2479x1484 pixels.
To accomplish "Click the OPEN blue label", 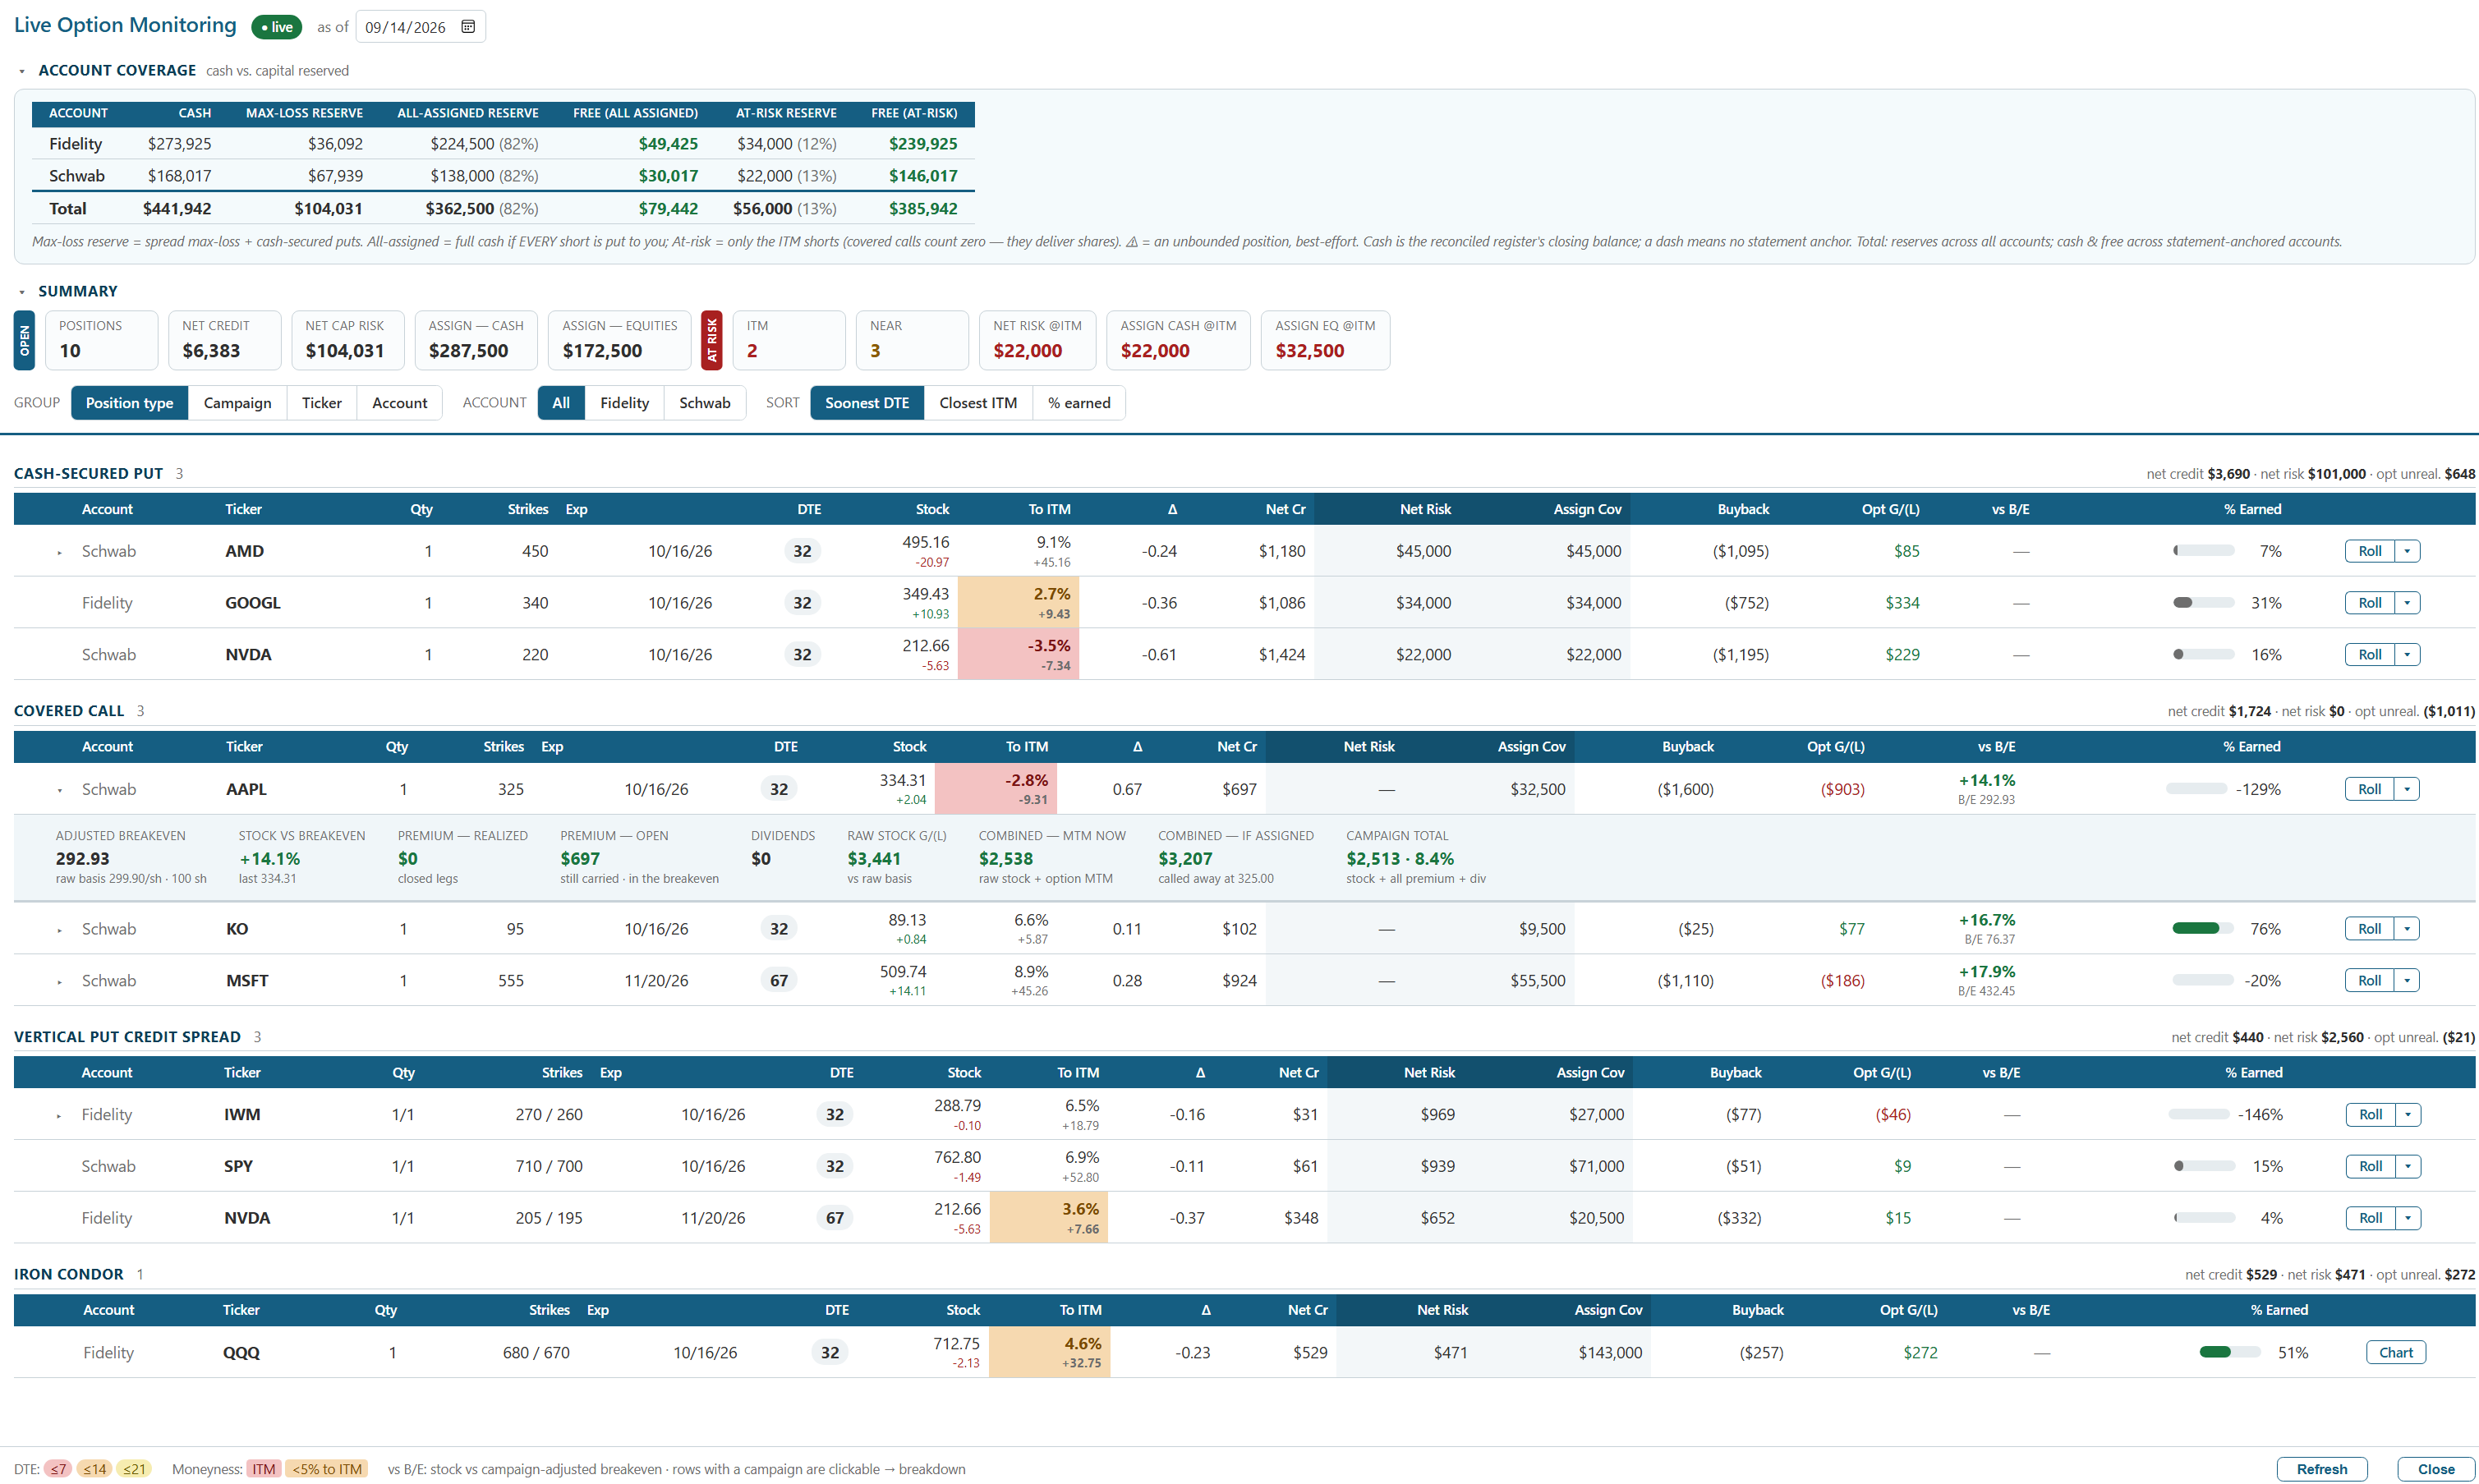I will (25, 341).
